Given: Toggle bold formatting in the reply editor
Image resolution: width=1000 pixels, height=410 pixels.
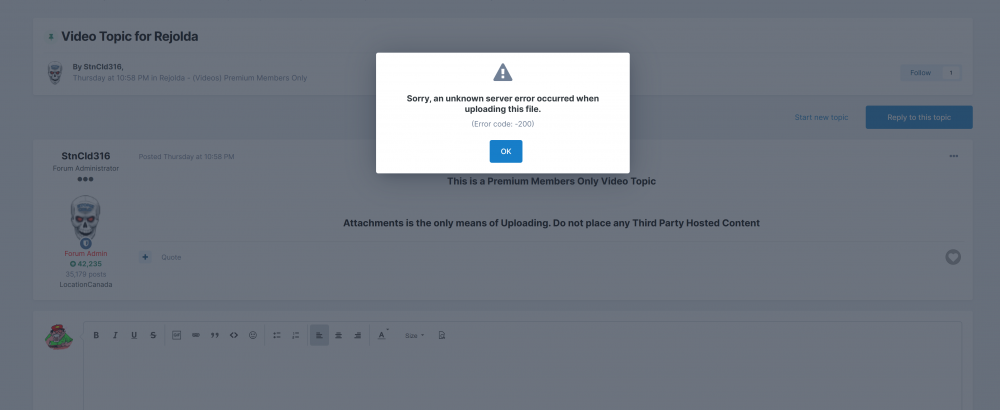Looking at the screenshot, I should click(96, 335).
